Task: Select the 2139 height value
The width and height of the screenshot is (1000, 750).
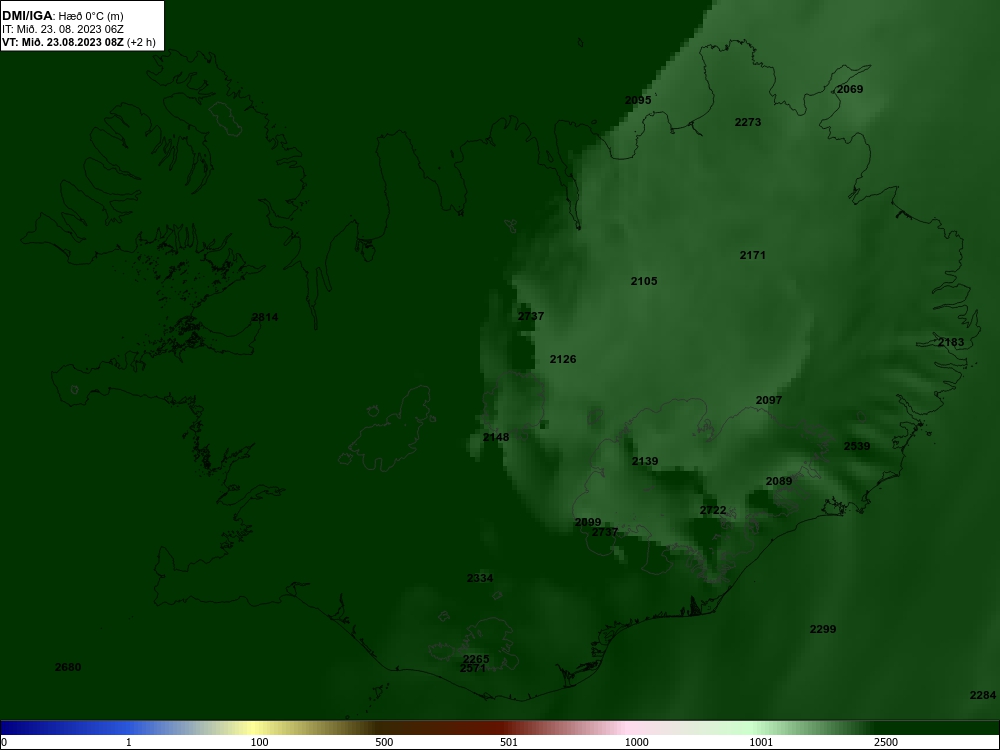Action: (x=645, y=461)
